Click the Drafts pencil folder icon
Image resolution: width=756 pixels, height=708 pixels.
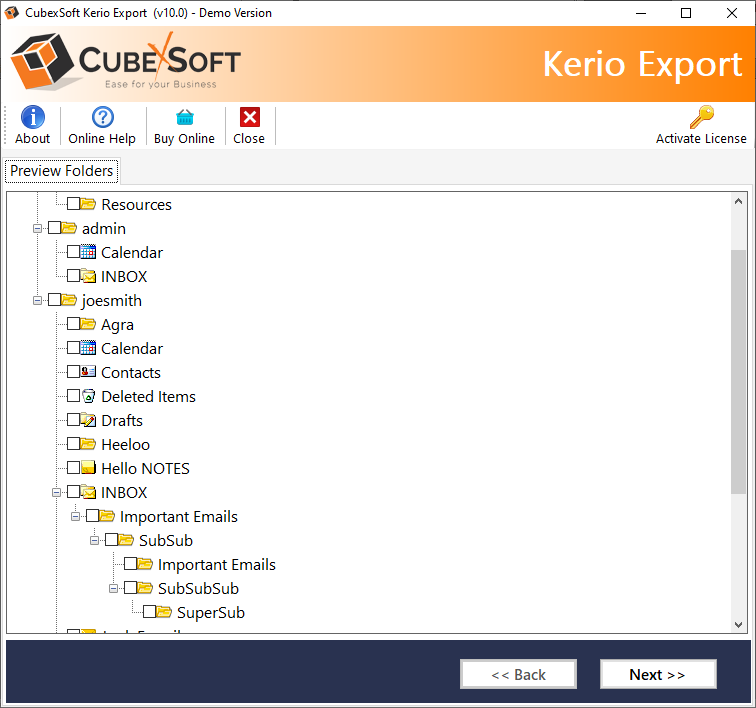click(x=88, y=420)
